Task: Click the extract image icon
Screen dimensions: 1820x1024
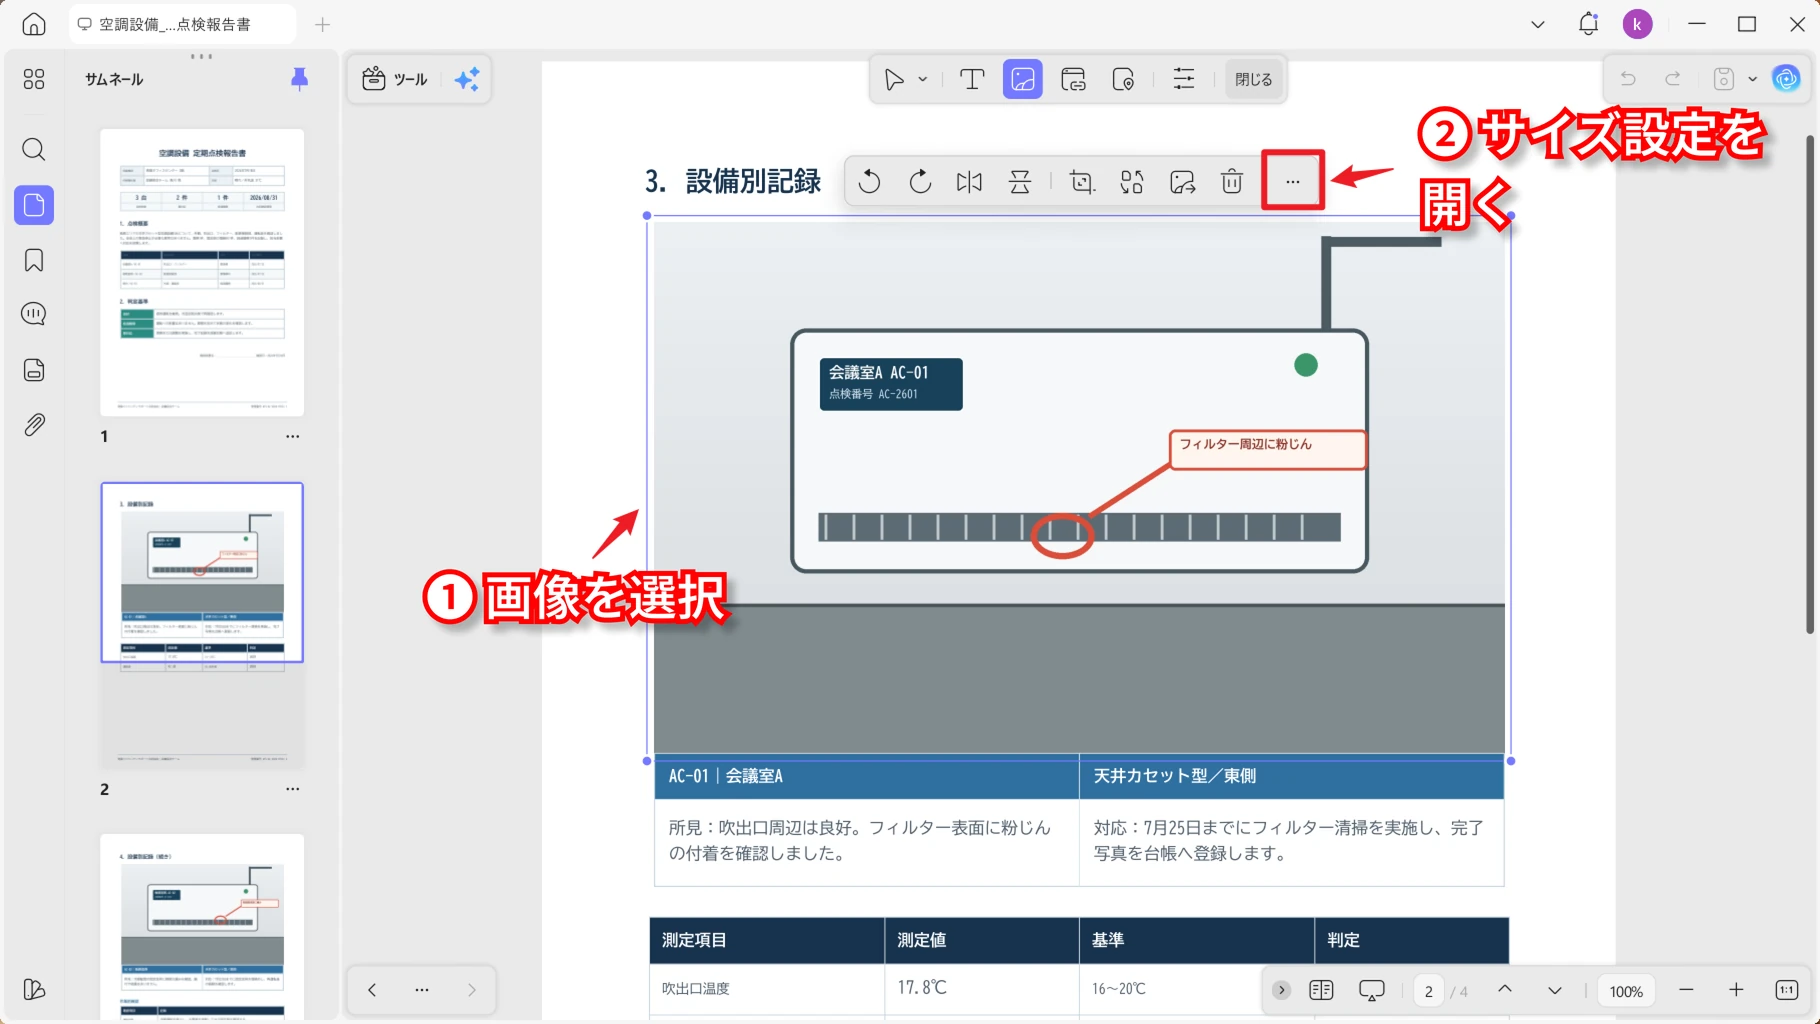Action: click(1182, 182)
